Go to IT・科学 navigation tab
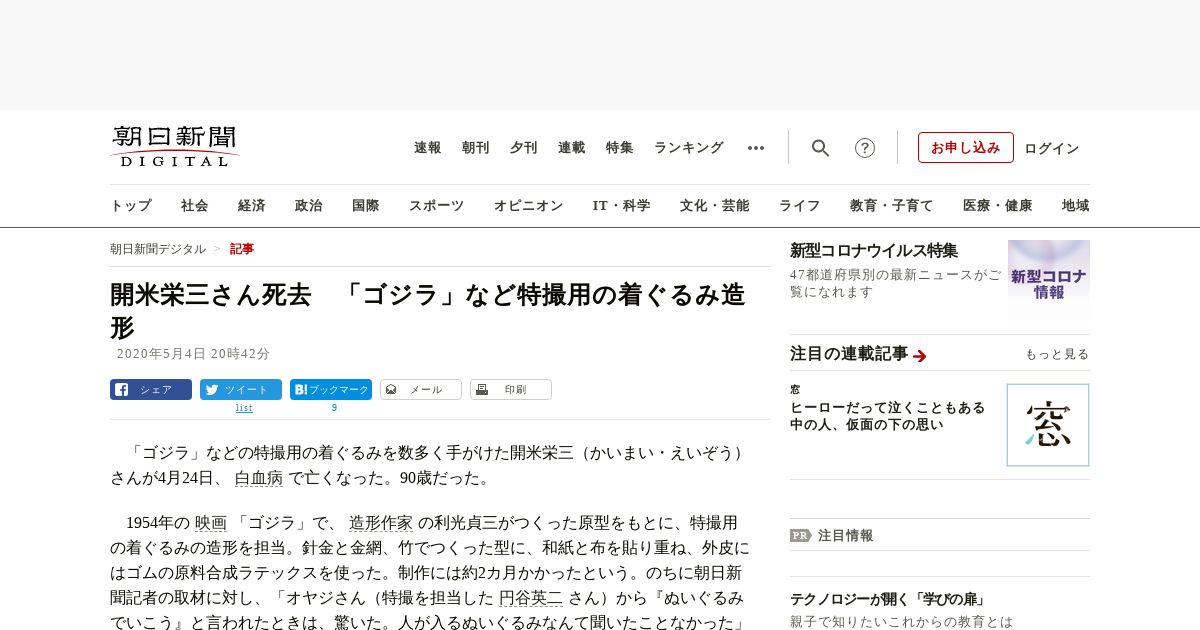 click(x=622, y=206)
